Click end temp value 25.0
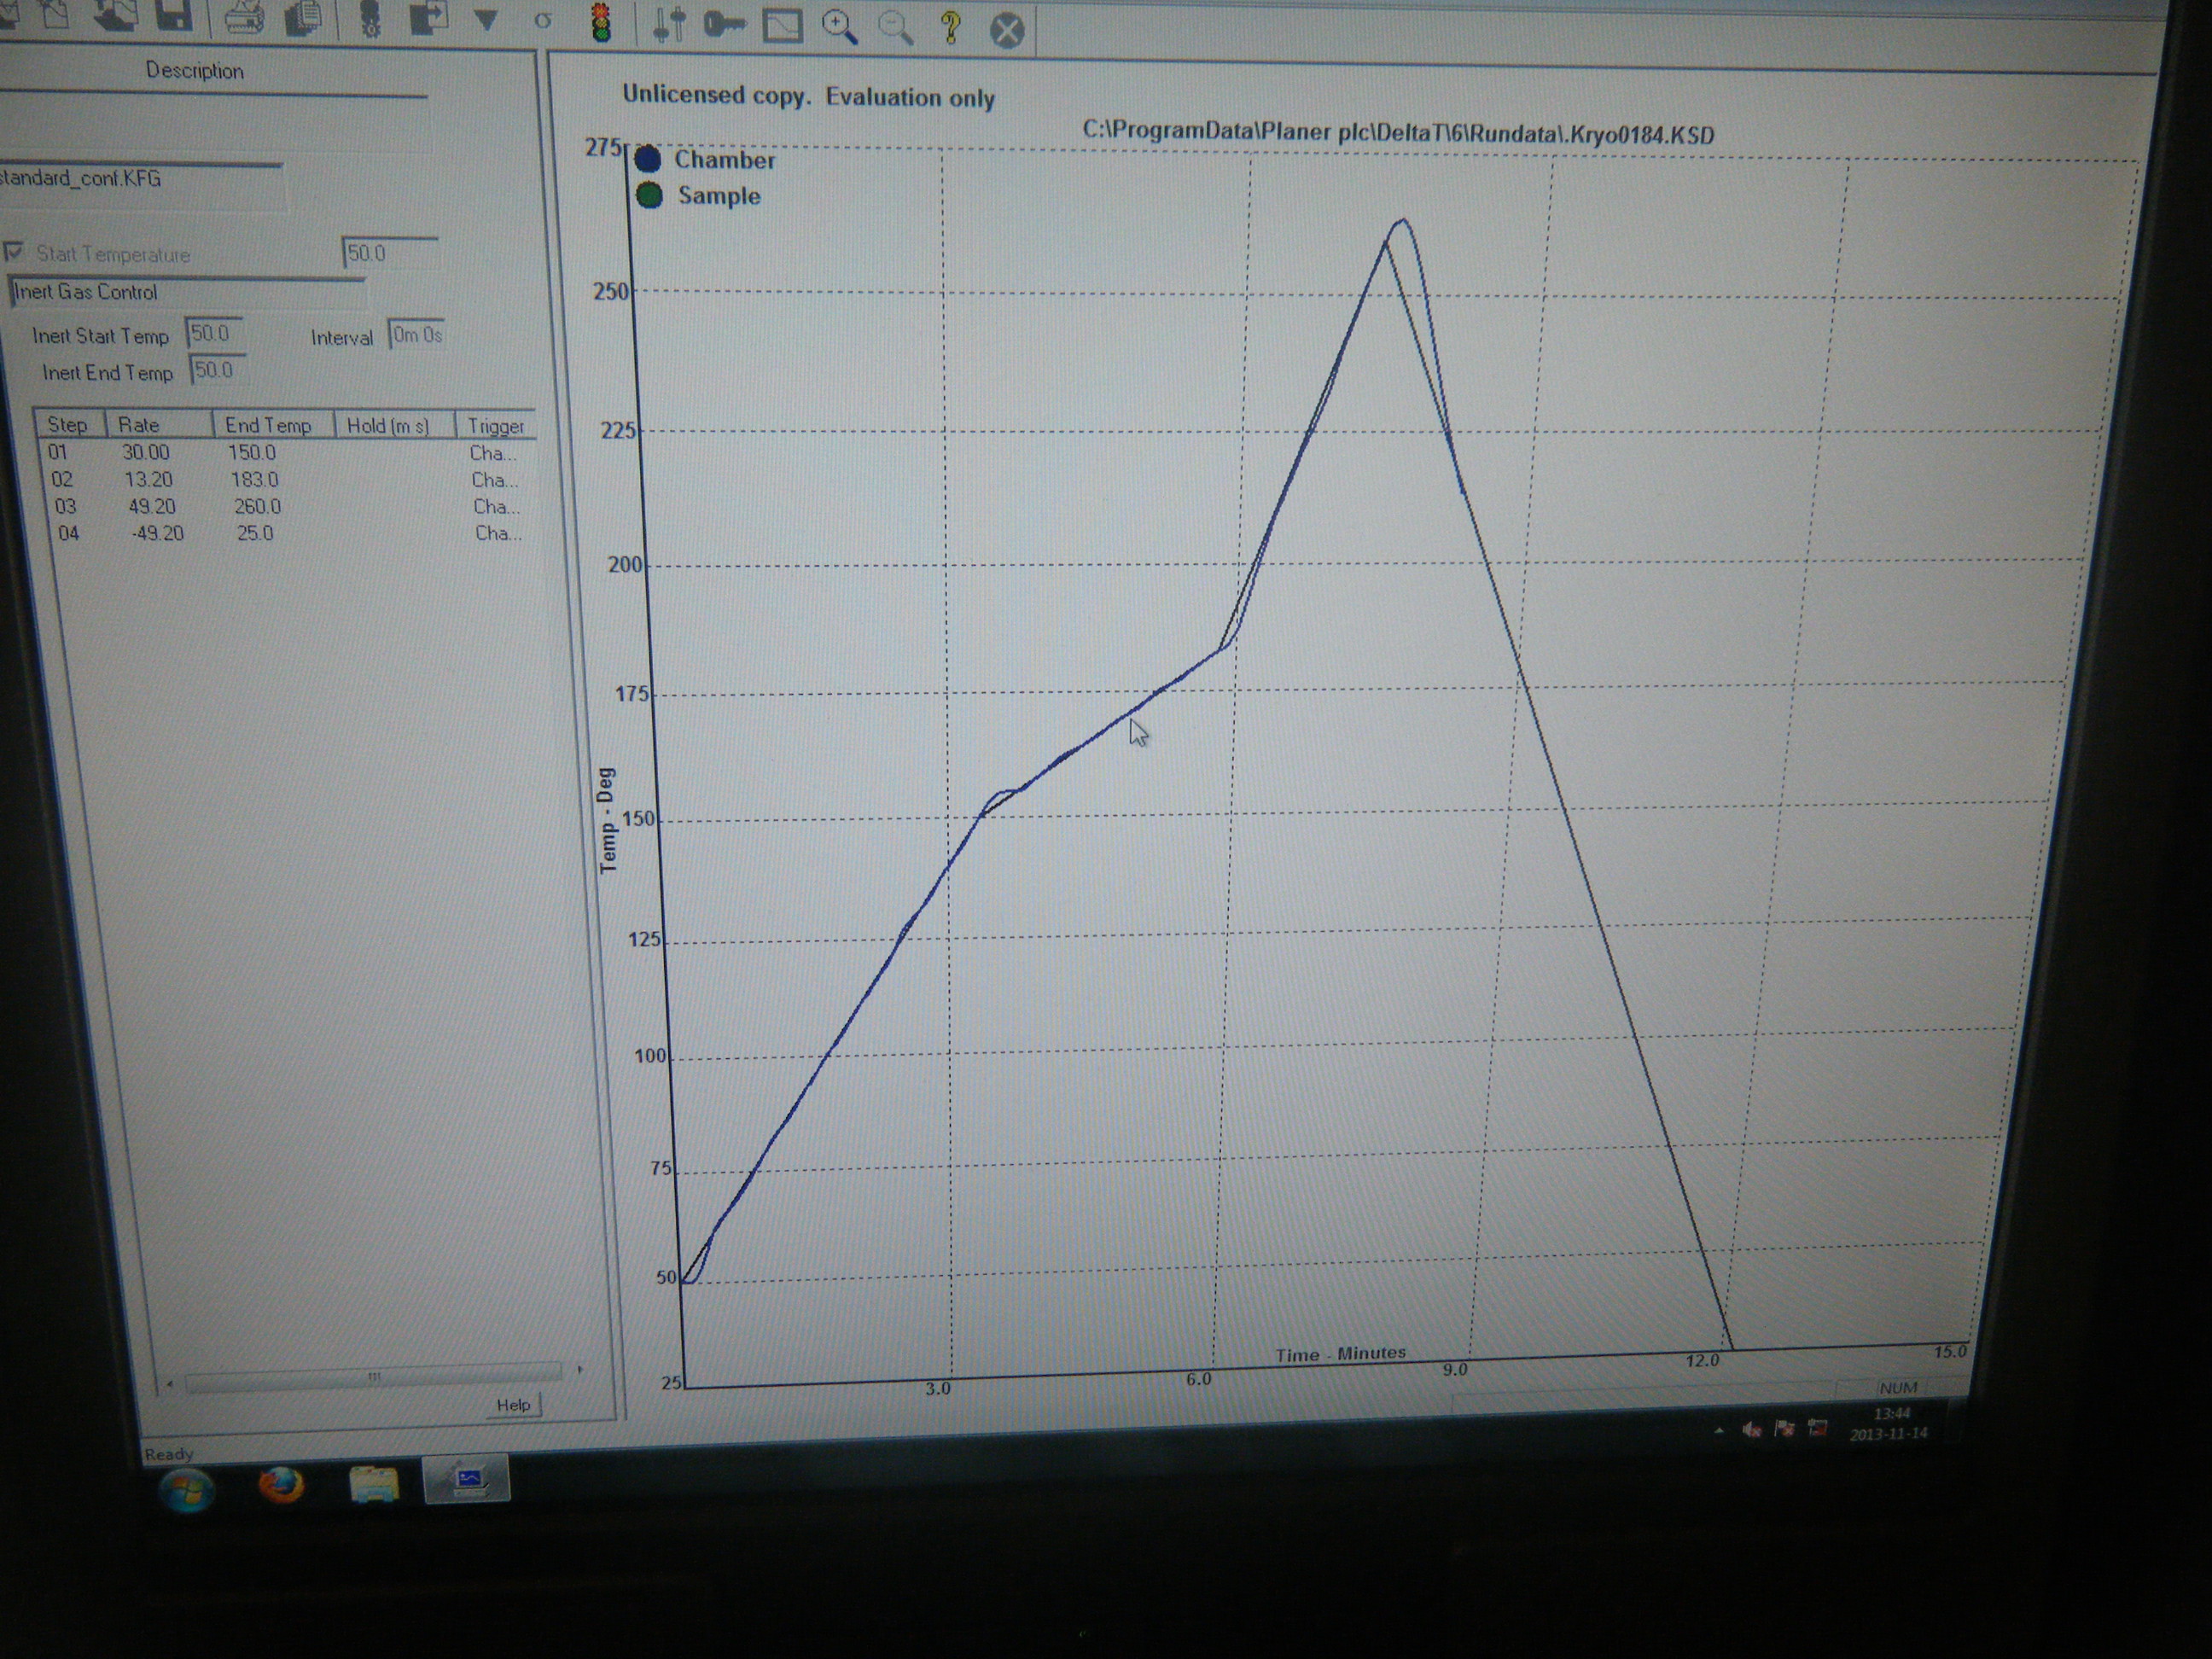 point(255,534)
